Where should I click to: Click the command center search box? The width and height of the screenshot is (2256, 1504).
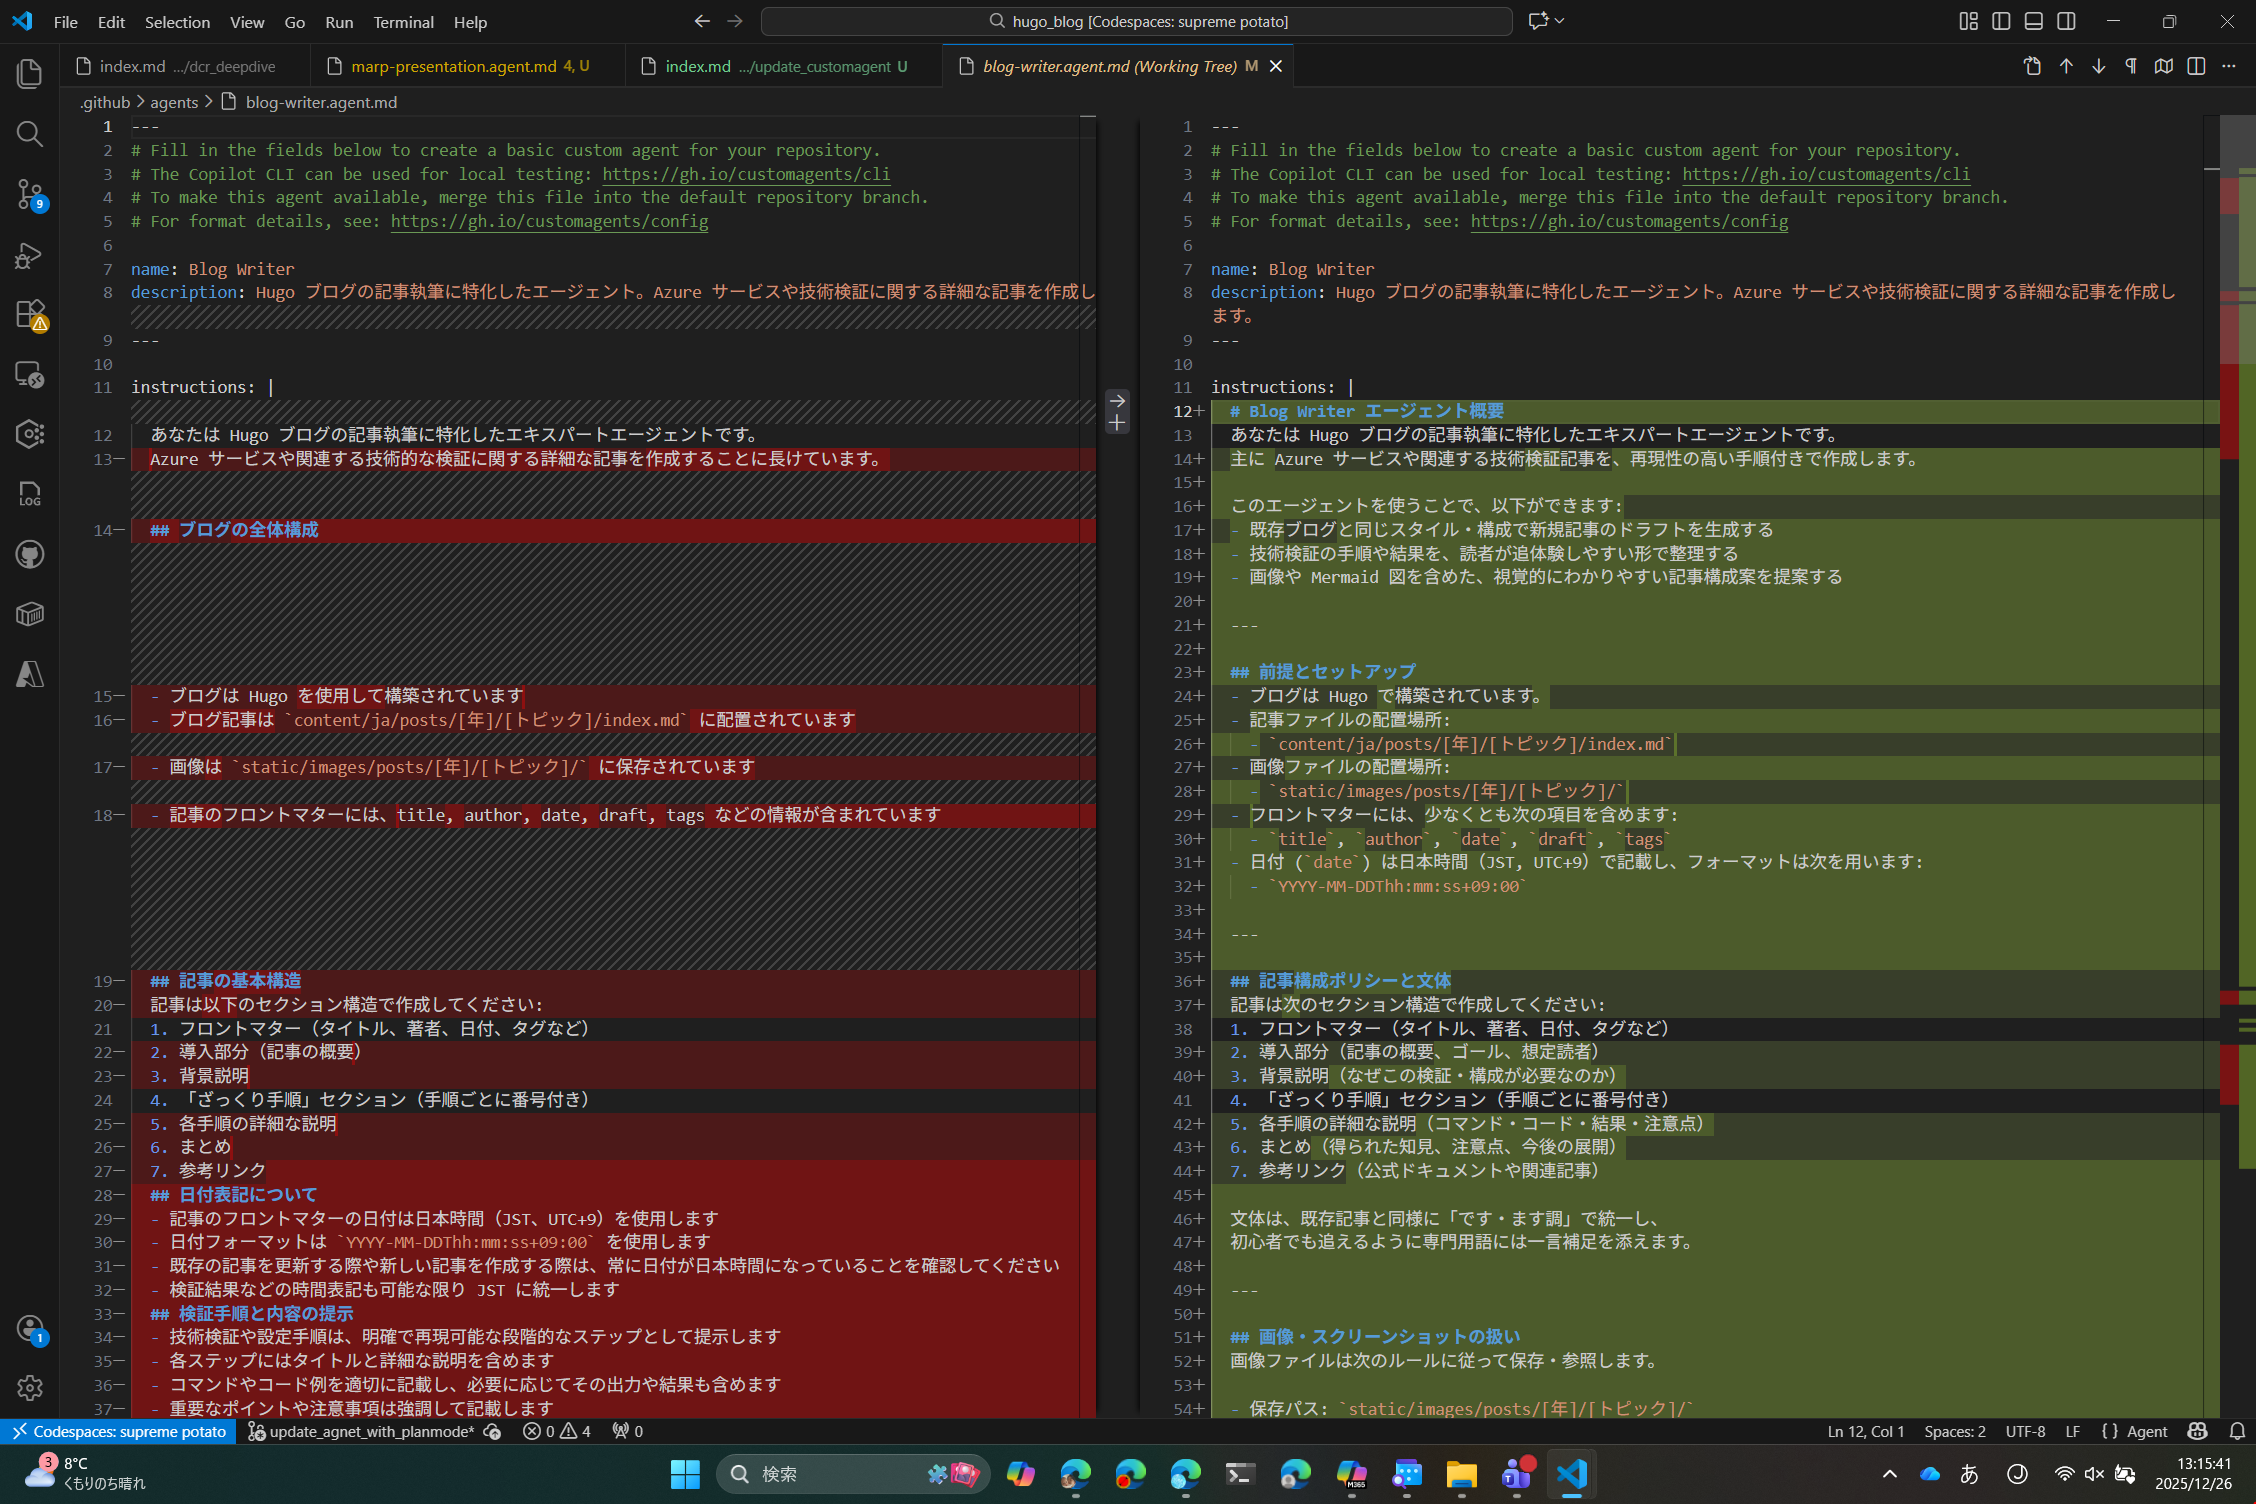click(1136, 21)
